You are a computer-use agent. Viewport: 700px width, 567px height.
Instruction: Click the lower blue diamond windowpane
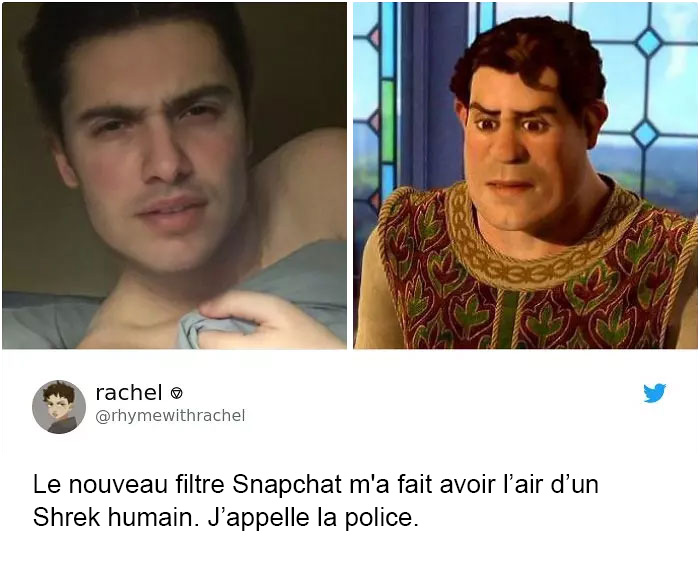click(646, 133)
